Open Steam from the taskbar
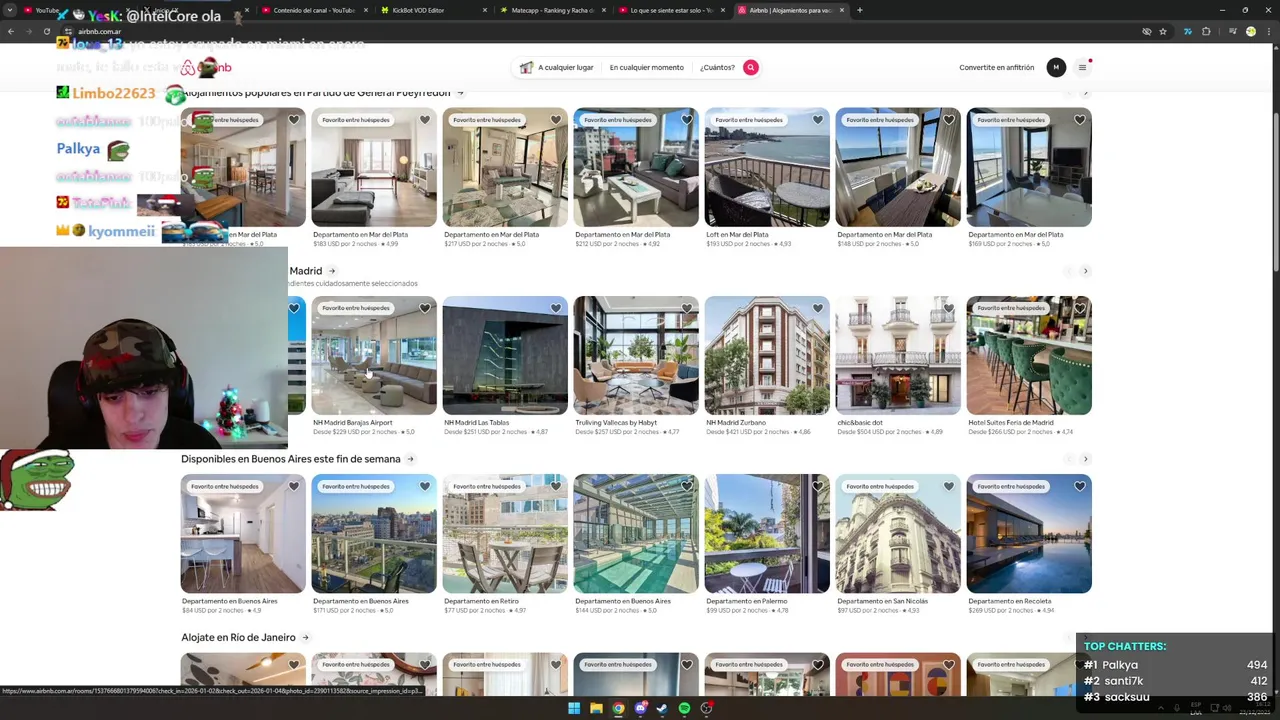Viewport: 1280px width, 720px height. (662, 708)
